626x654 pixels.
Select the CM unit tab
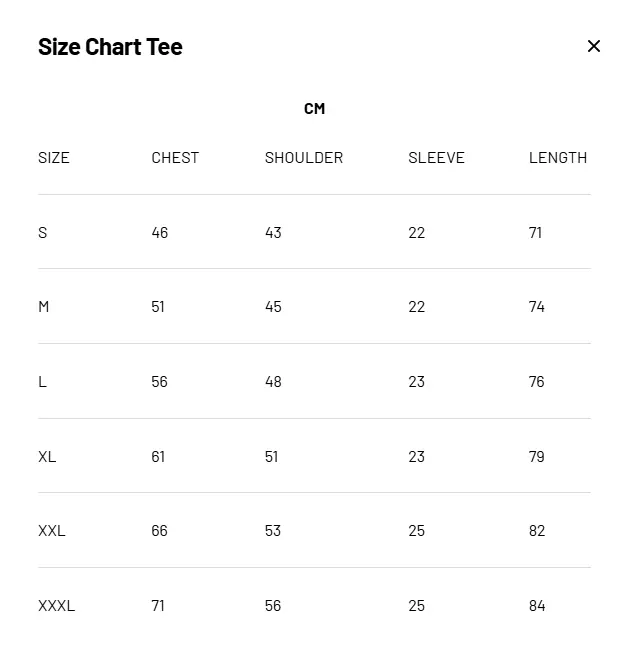tap(314, 108)
